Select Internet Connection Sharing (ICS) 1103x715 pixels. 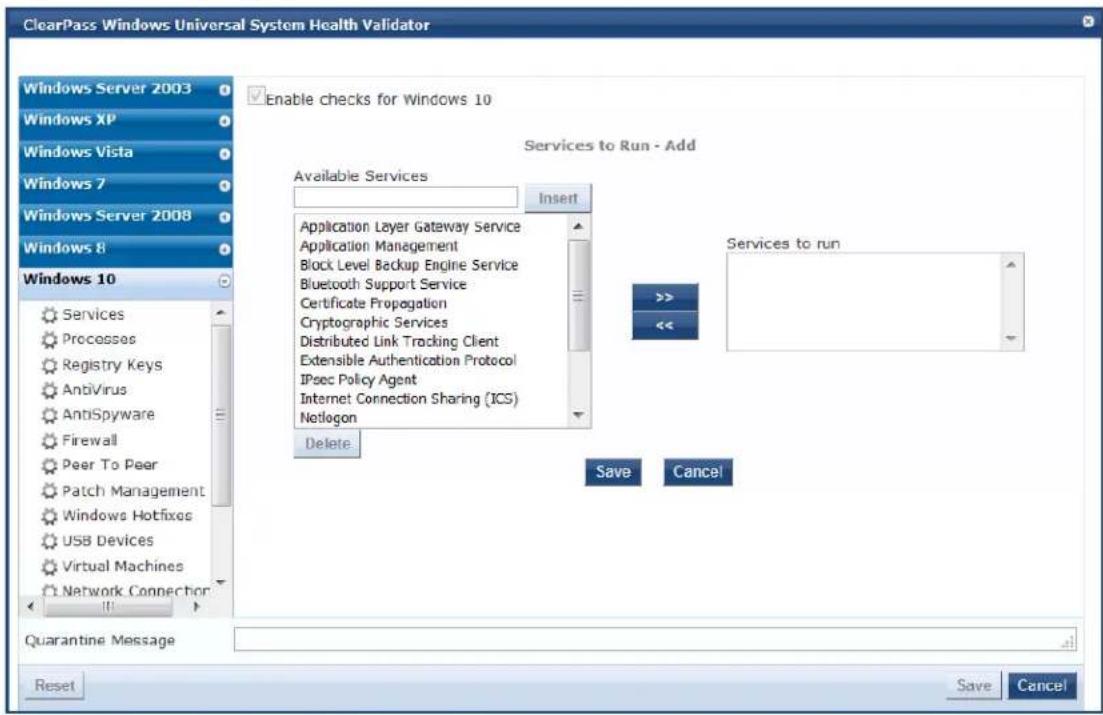[x=409, y=398]
